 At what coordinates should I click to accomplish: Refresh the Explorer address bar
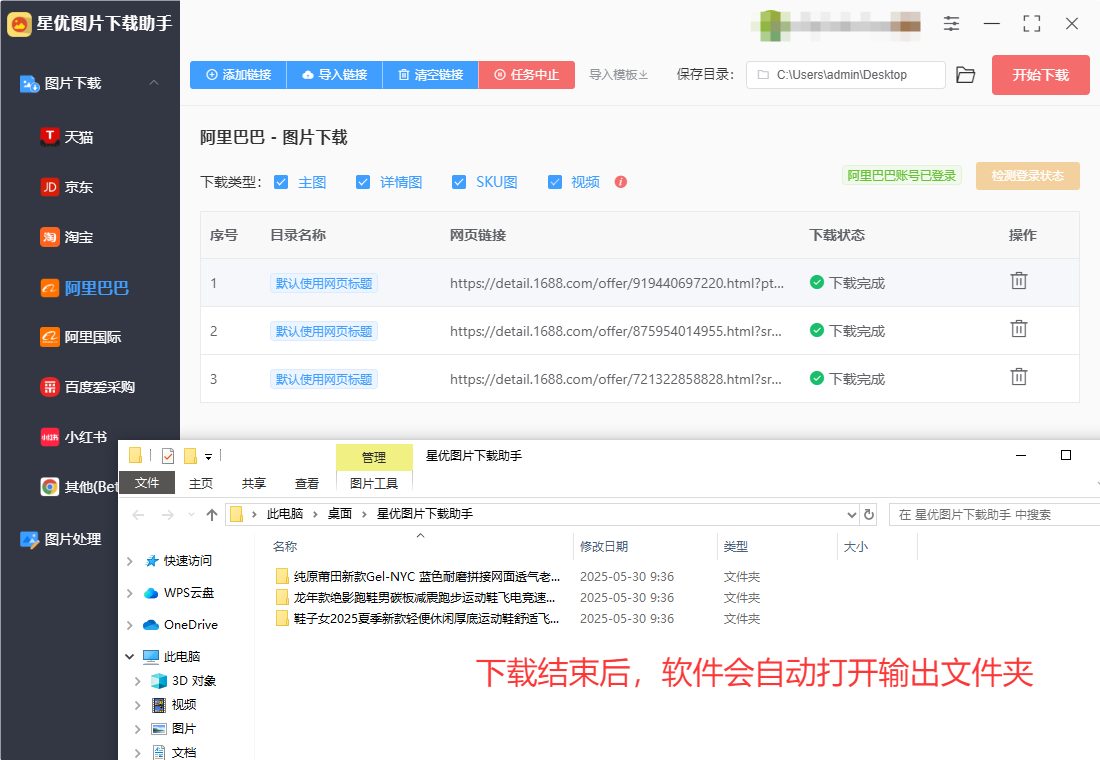pos(869,514)
